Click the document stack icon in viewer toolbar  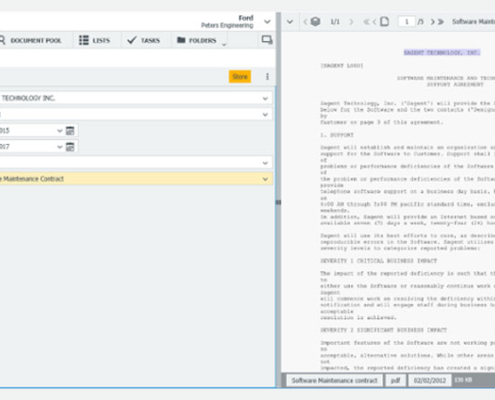coord(315,22)
